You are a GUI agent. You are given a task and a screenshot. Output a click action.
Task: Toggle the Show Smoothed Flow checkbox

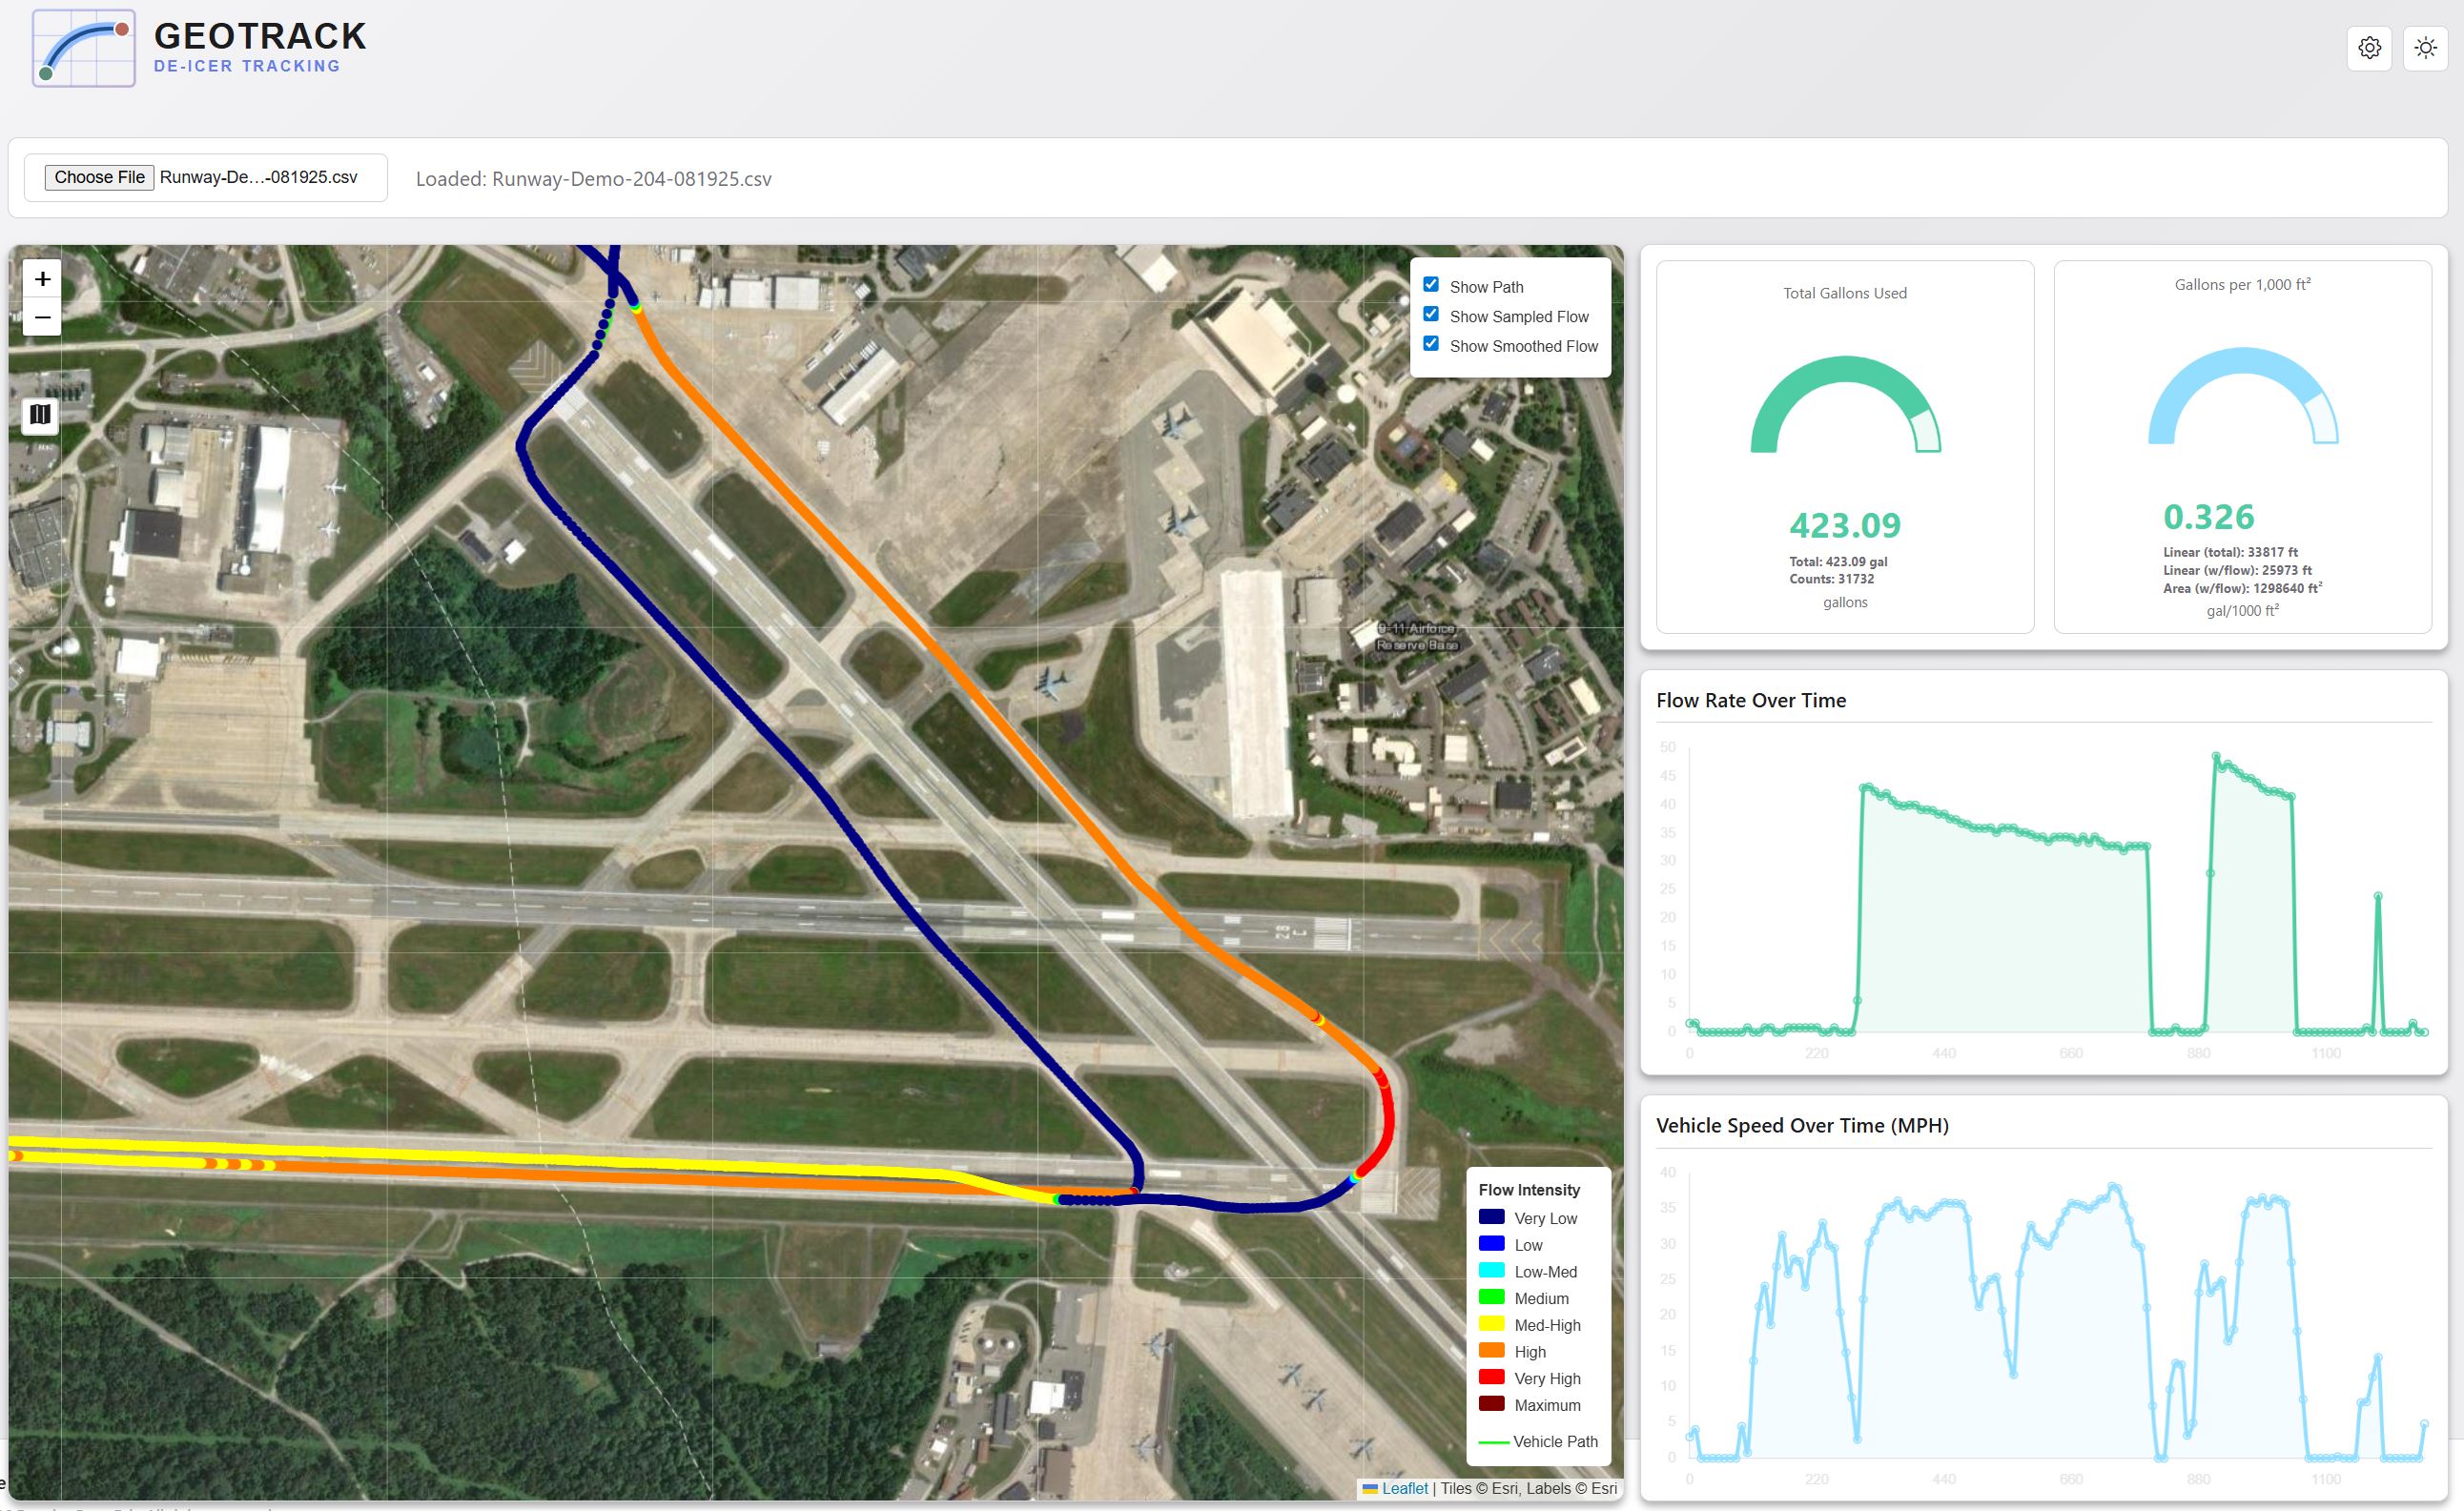coord(1431,344)
